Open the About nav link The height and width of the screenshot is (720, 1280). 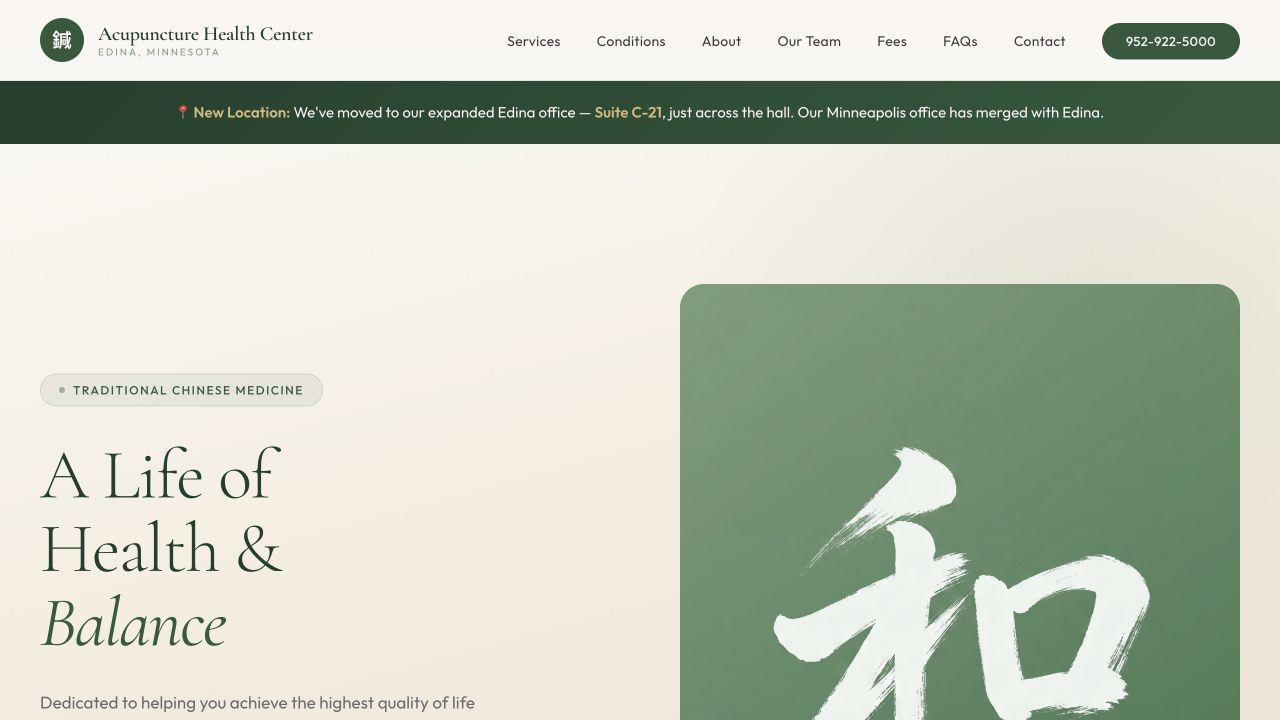(721, 41)
